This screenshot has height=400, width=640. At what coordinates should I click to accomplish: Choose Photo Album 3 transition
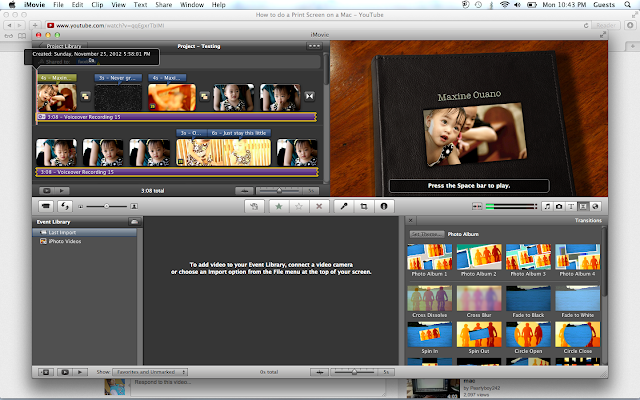tap(528, 260)
